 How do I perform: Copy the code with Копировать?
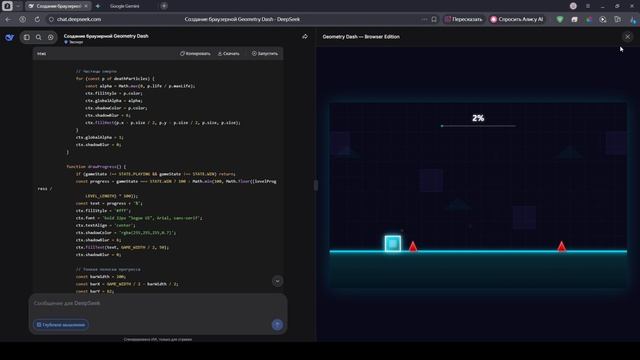click(195, 53)
